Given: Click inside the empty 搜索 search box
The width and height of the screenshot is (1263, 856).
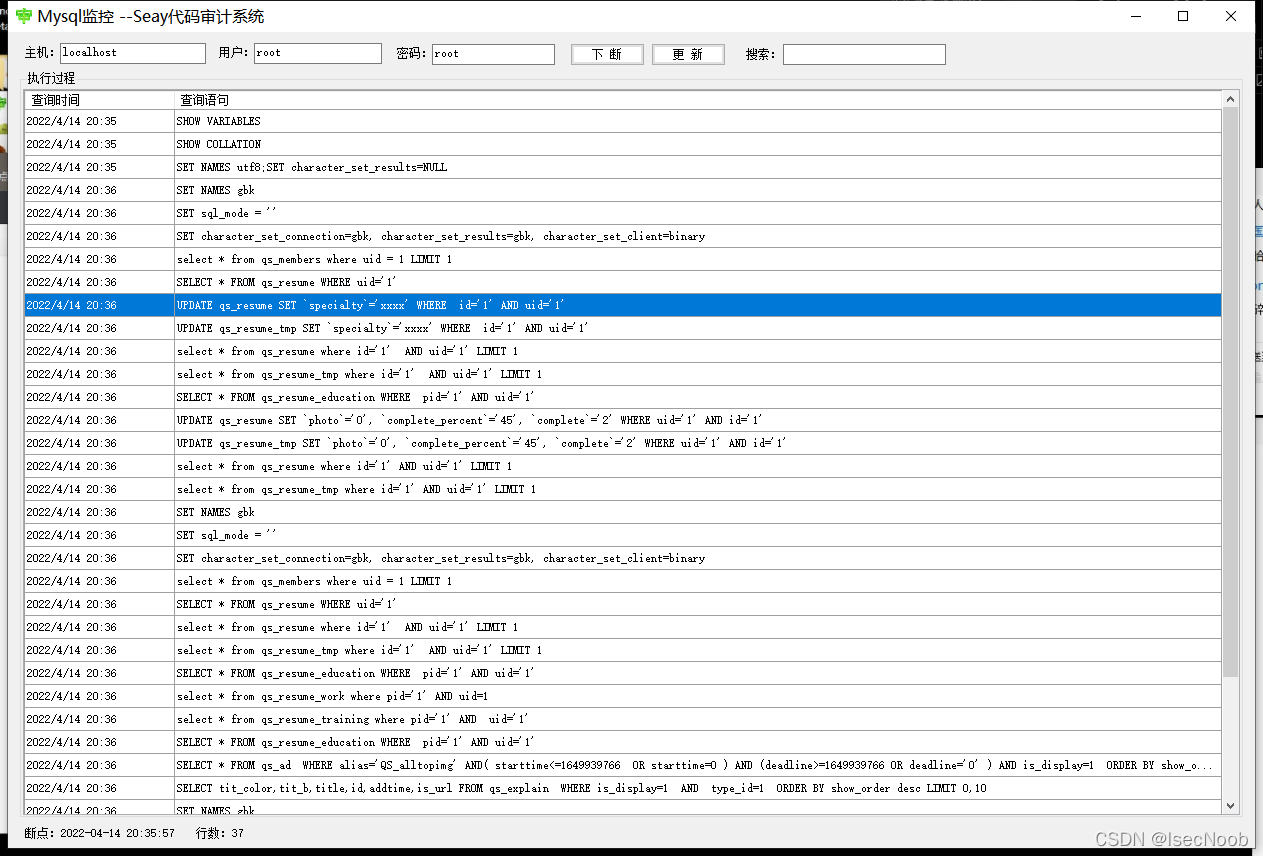Looking at the screenshot, I should point(863,54).
